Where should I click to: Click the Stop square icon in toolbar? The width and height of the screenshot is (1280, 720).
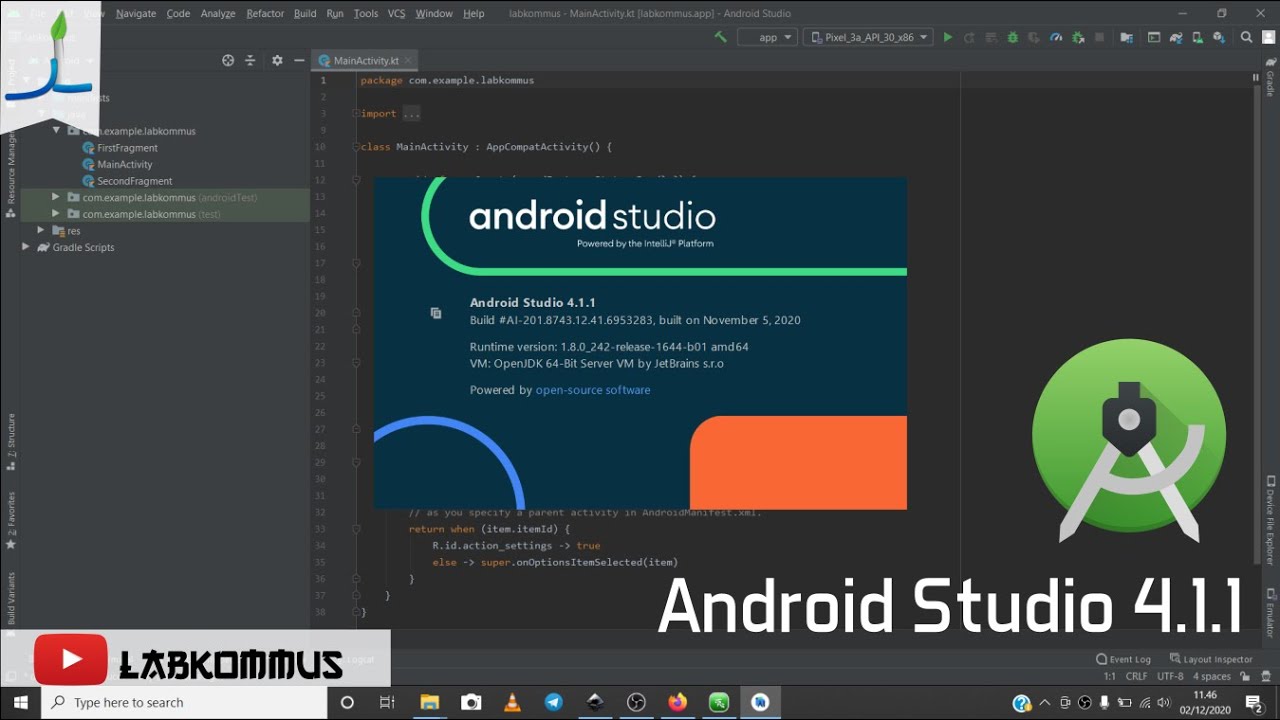[x=1100, y=37]
